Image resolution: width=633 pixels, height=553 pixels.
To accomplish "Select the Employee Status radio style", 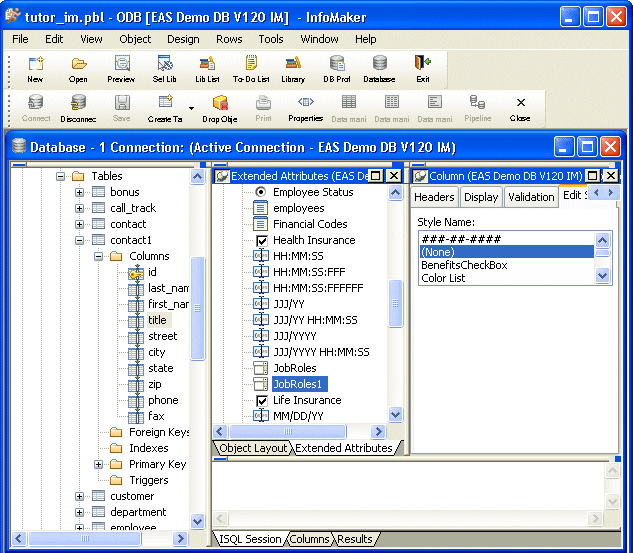I will click(x=261, y=192).
